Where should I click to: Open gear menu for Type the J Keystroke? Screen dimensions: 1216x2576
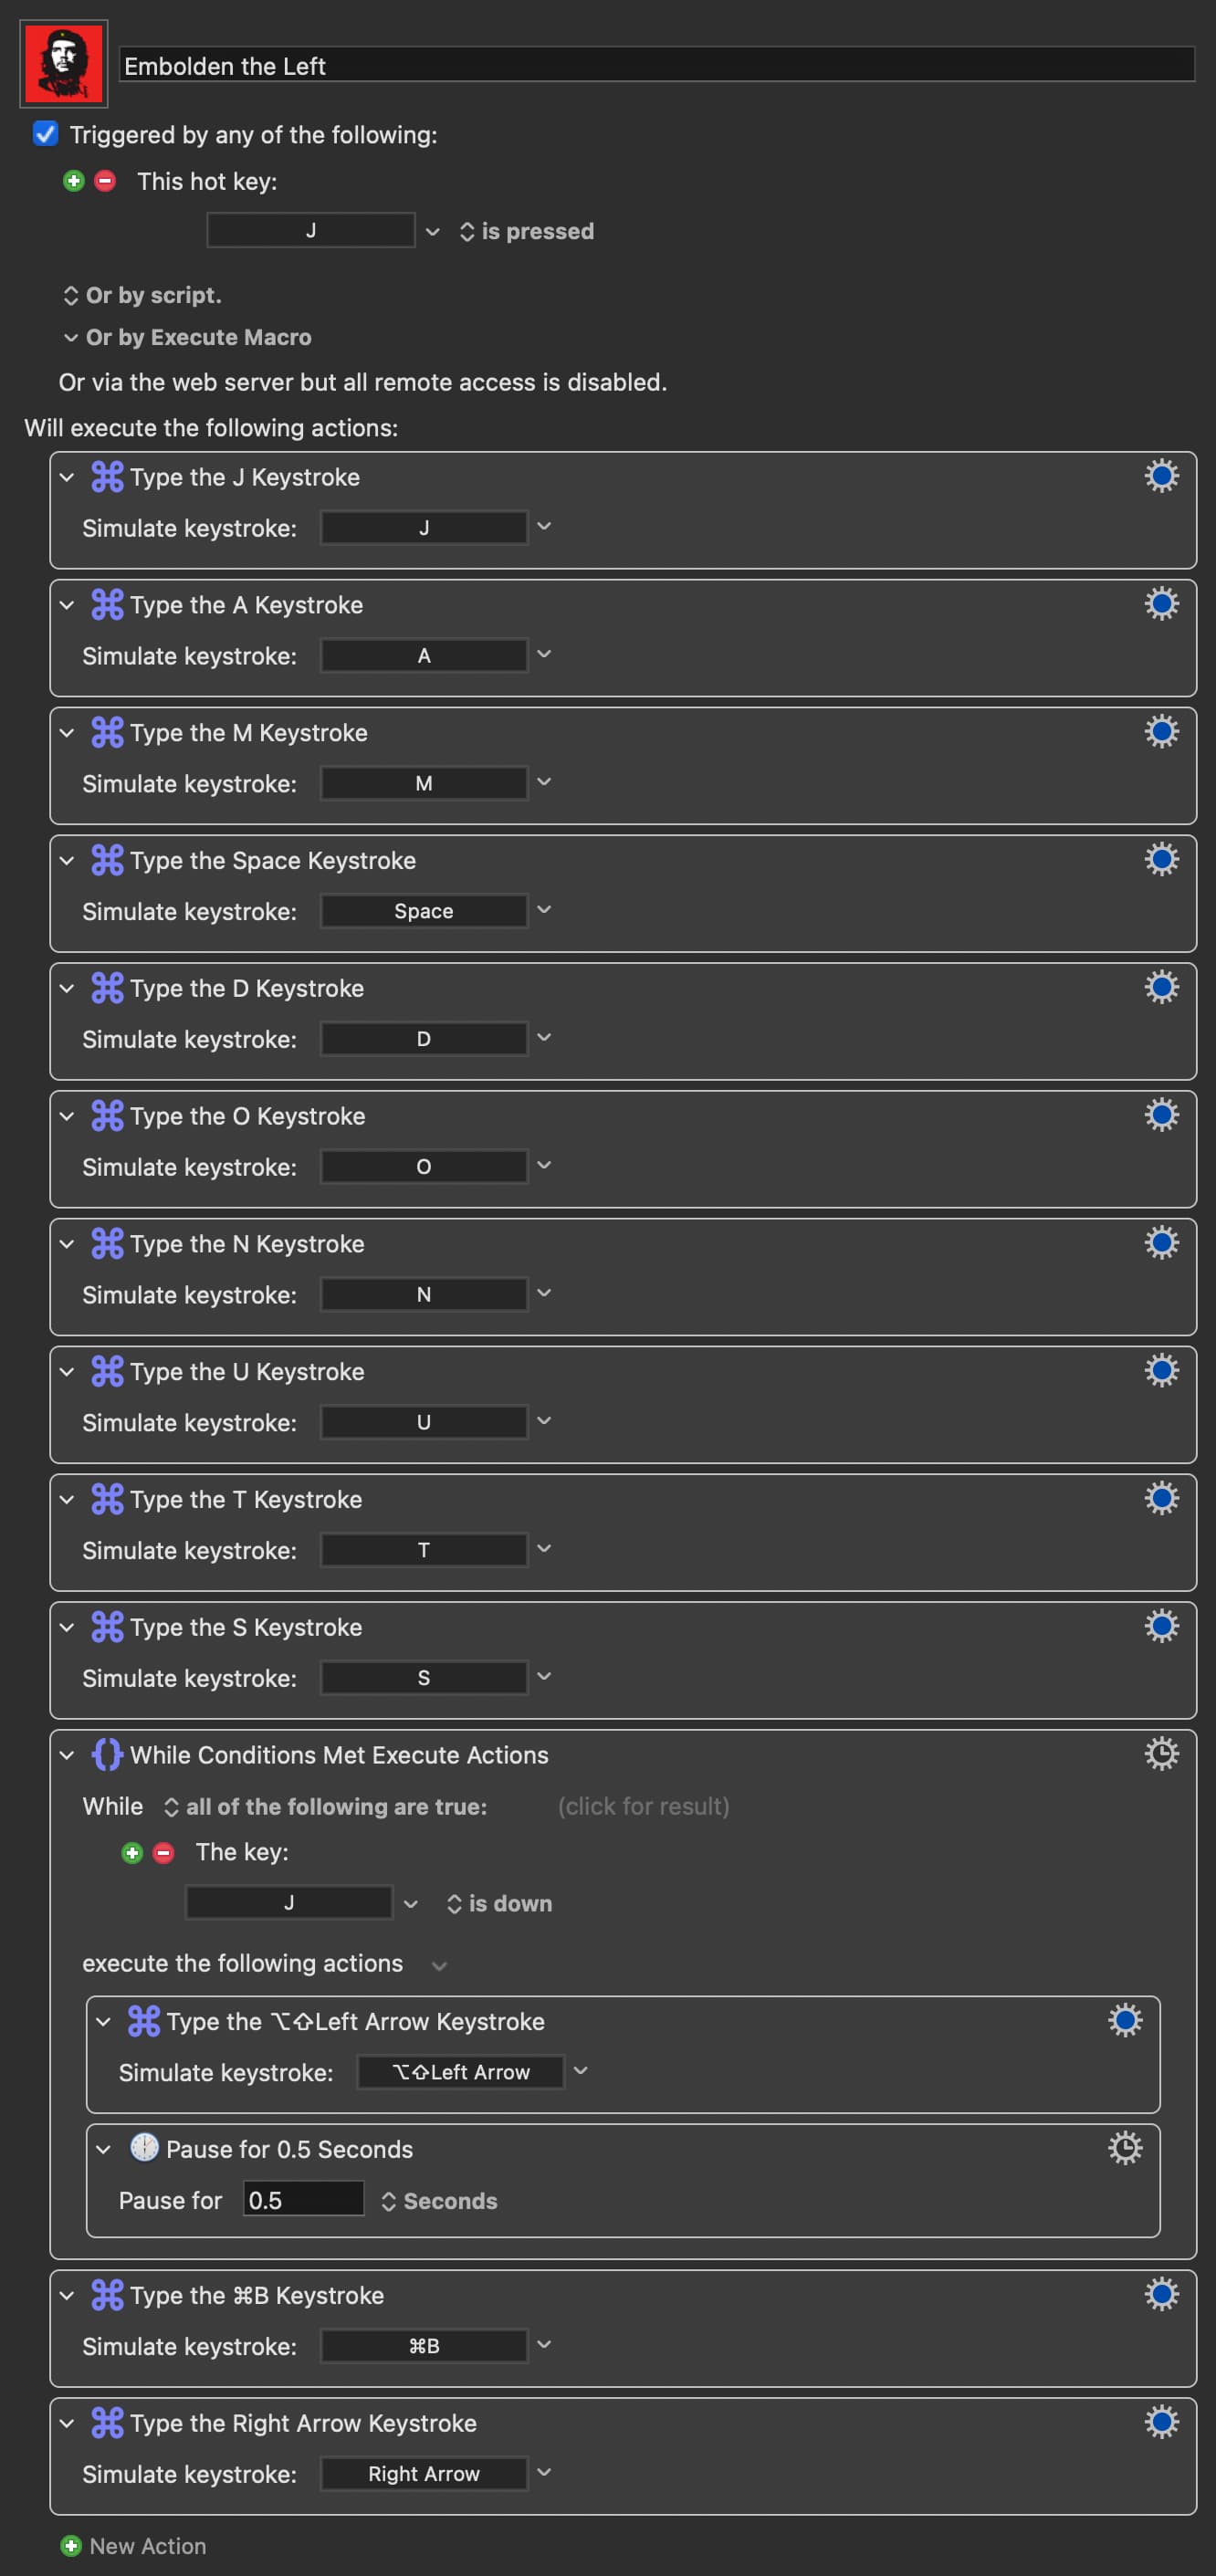(1160, 476)
